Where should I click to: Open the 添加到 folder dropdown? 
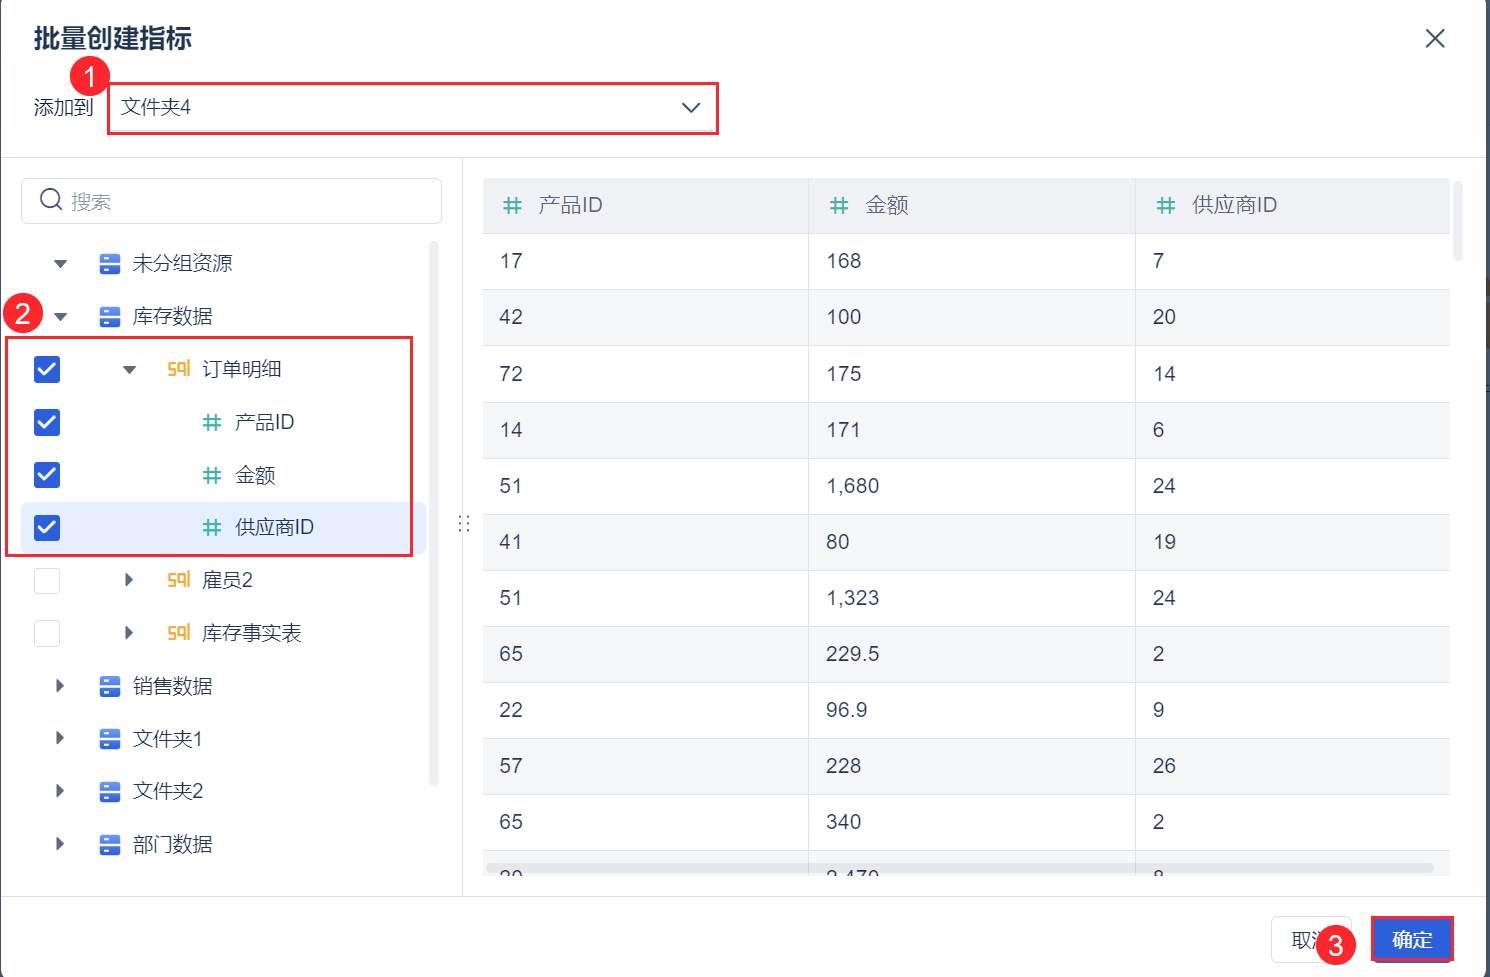[412, 108]
